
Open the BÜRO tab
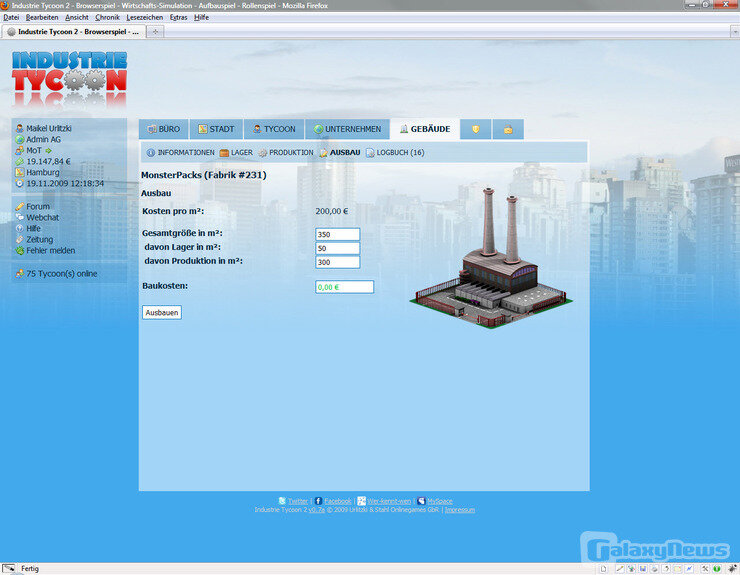coord(163,129)
